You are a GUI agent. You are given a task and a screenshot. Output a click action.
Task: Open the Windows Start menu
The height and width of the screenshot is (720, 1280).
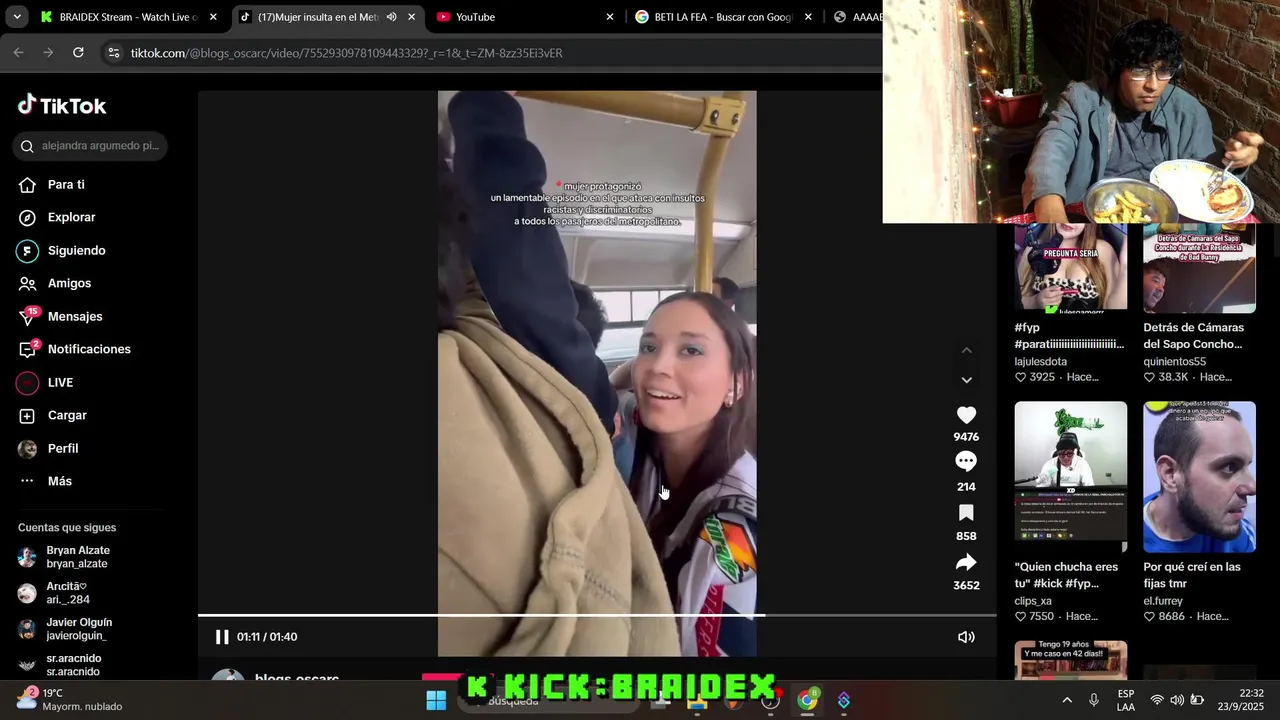(x=436, y=700)
